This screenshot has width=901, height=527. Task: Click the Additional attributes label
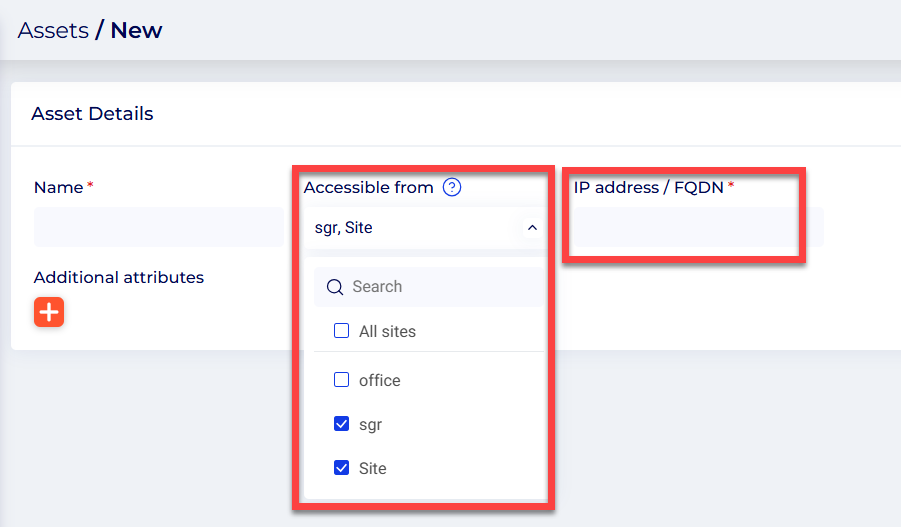click(x=118, y=277)
